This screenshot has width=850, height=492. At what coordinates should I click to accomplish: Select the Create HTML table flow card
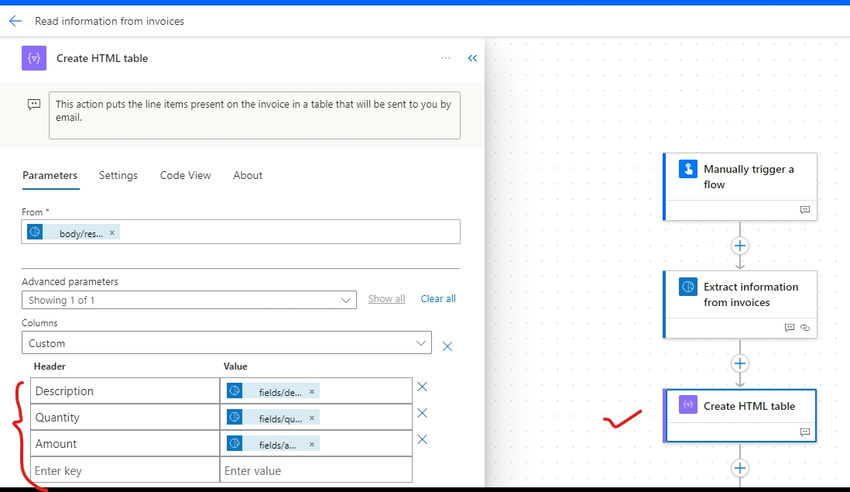point(740,416)
